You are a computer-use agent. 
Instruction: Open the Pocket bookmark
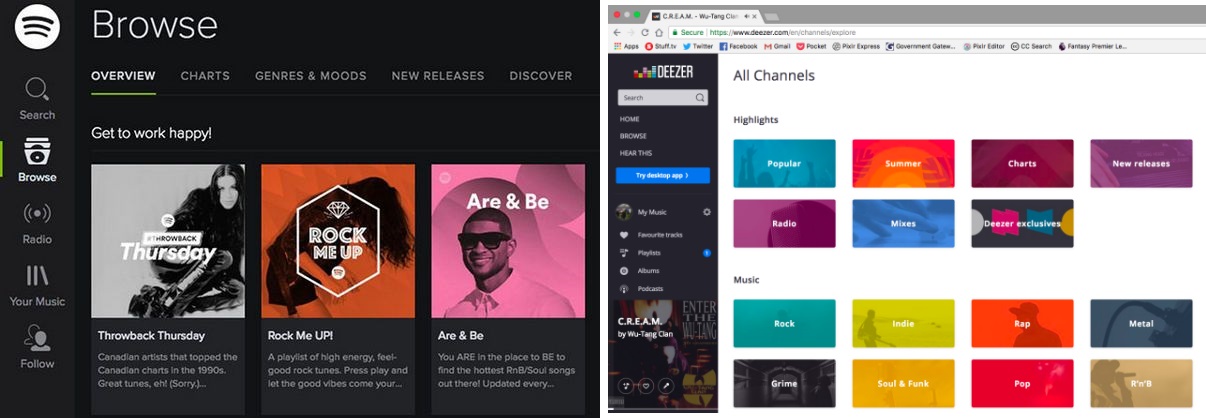pos(810,46)
